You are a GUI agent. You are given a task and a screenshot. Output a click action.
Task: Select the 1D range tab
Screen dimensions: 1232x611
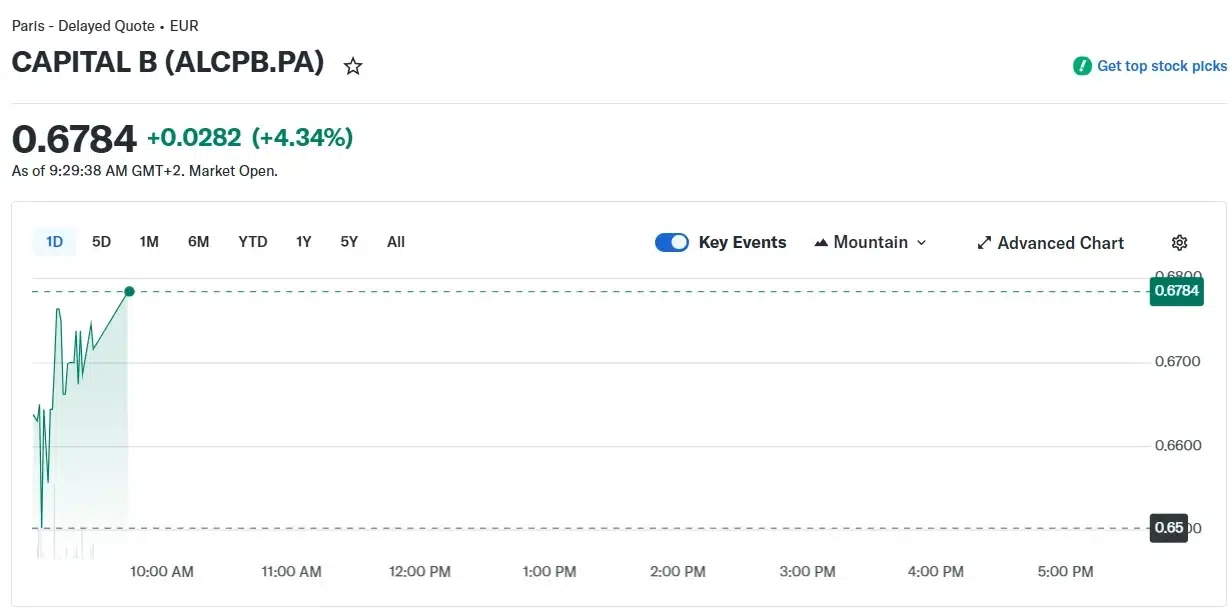pos(54,242)
